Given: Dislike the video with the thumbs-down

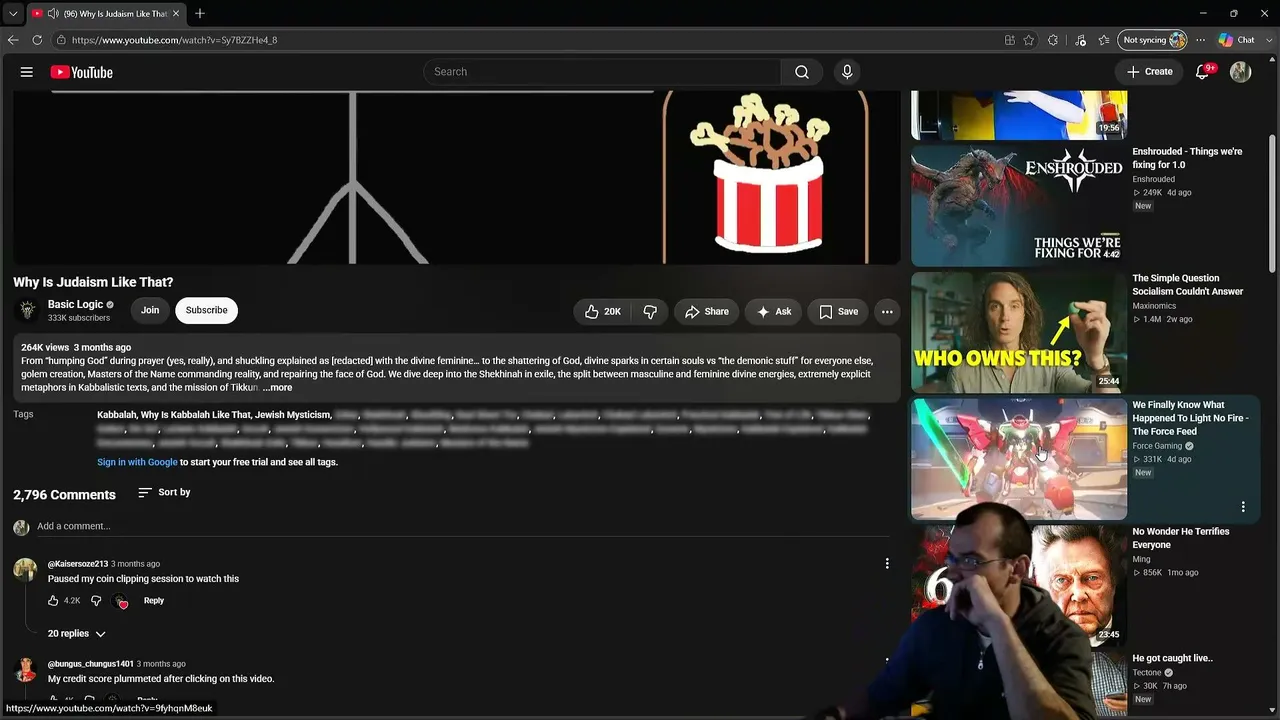Looking at the screenshot, I should (650, 311).
